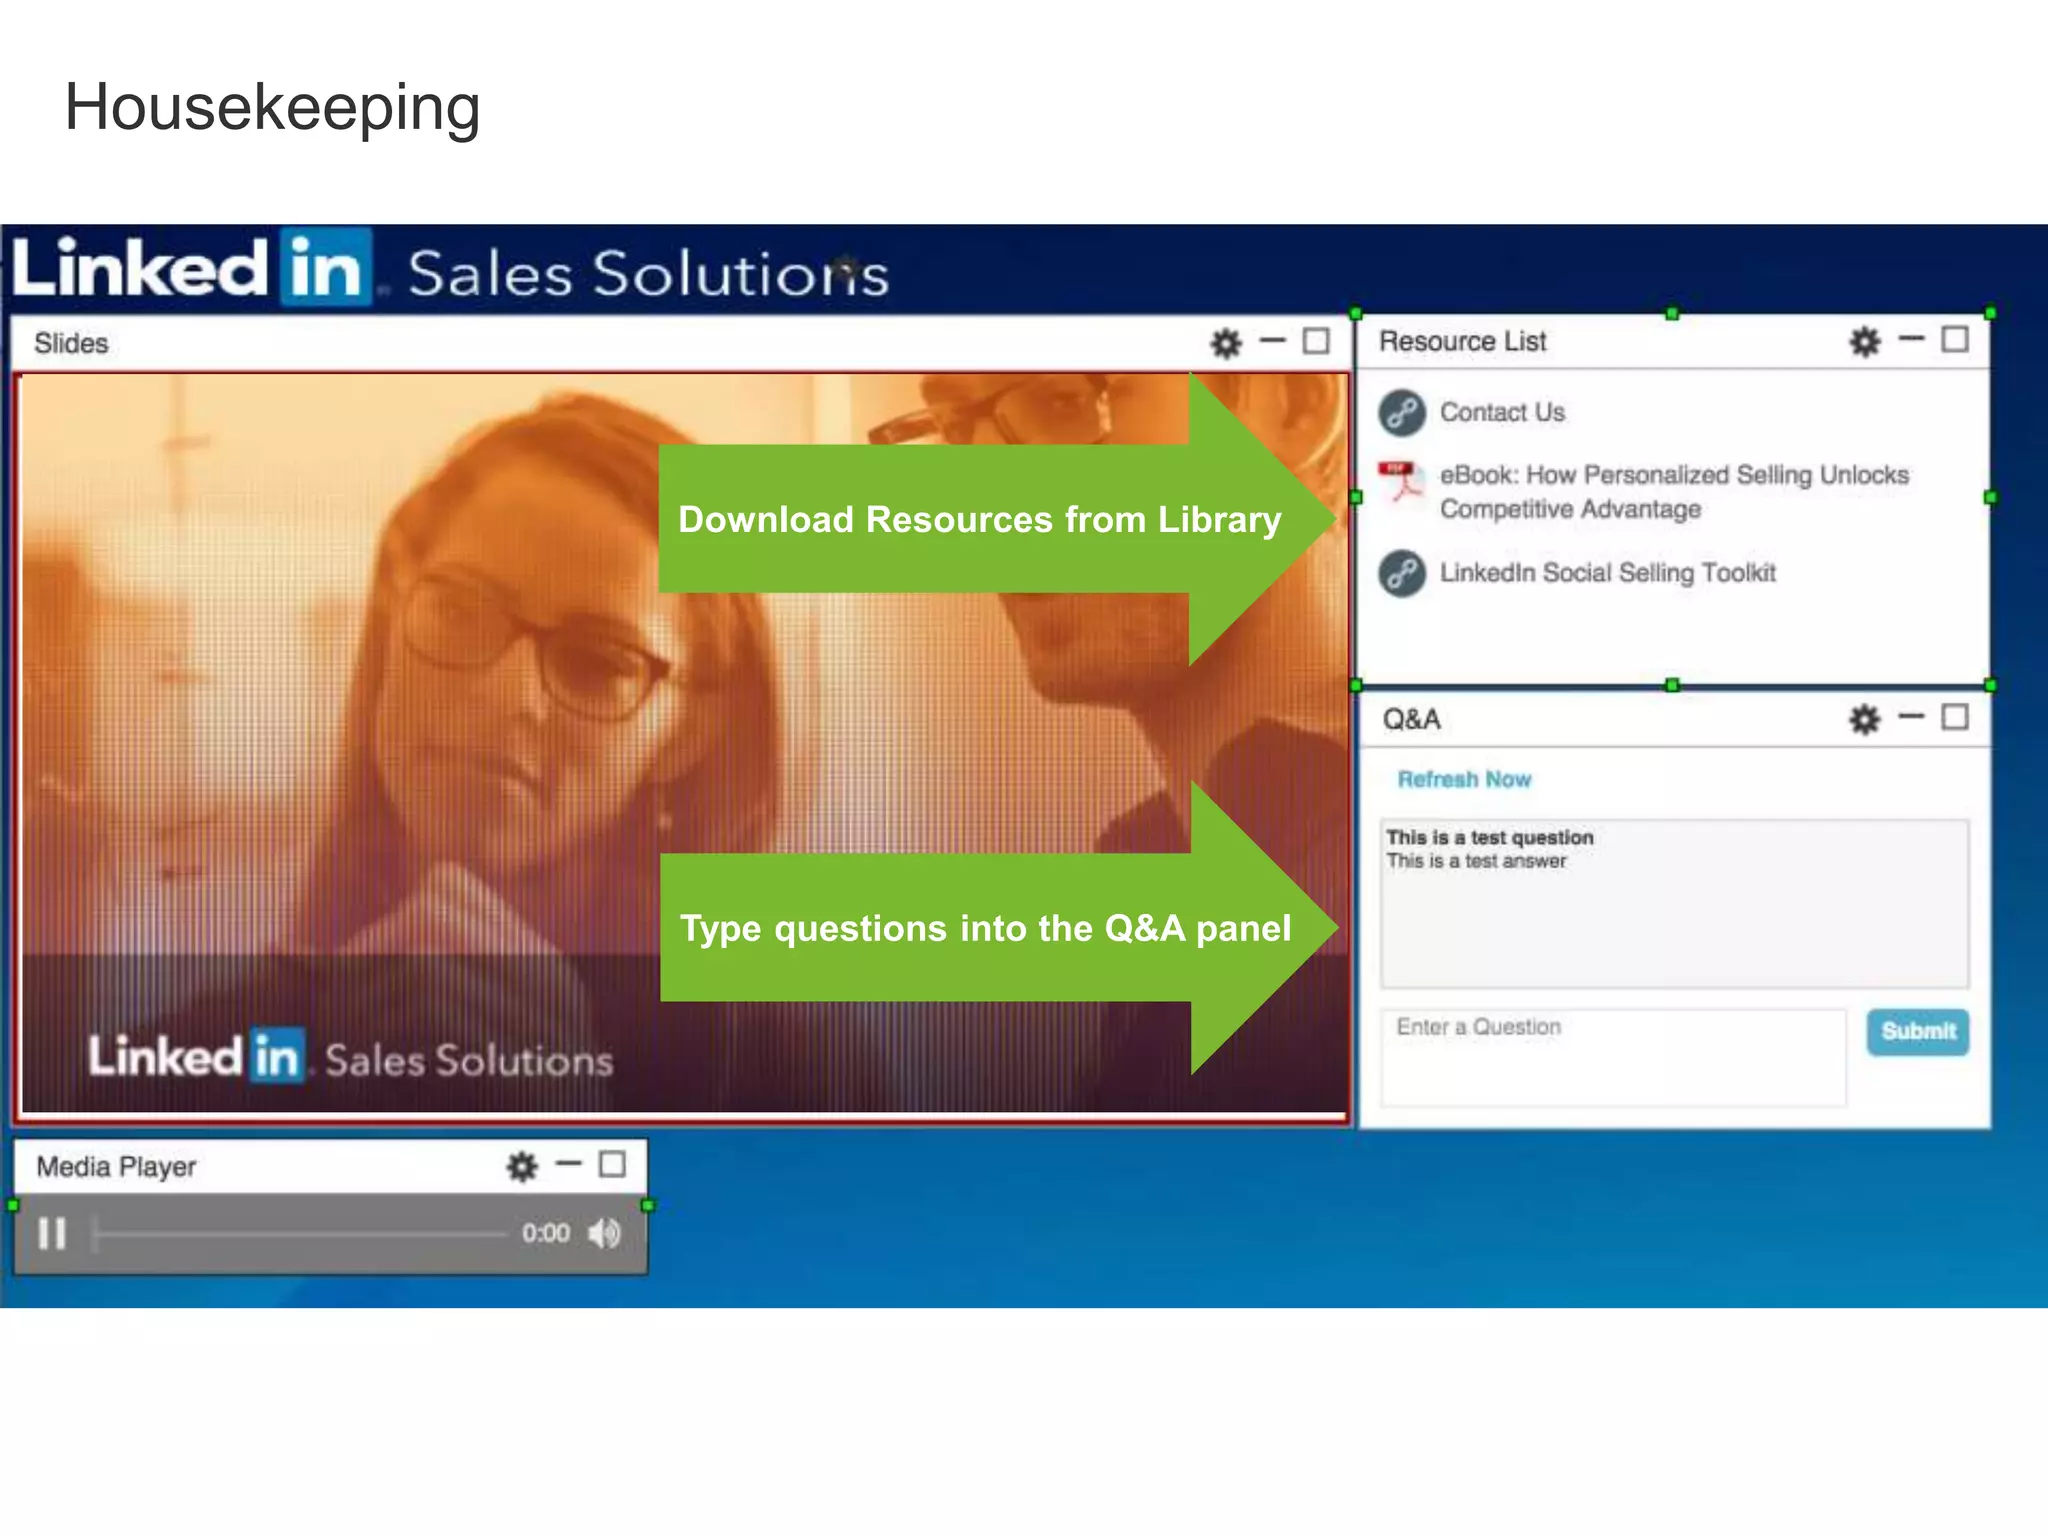Maximize the Resource List panel
The width and height of the screenshot is (2048, 1536).
pyautogui.click(x=1955, y=340)
